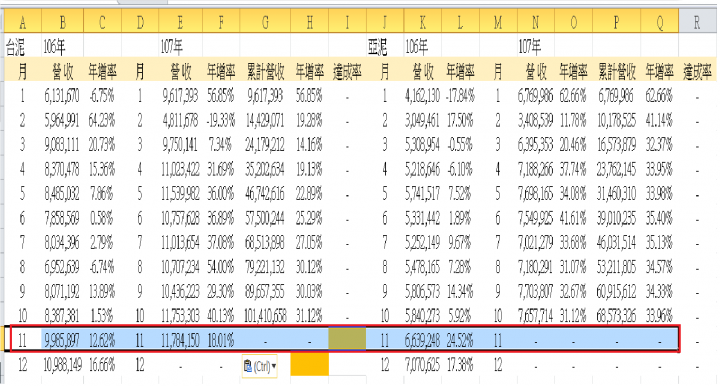This screenshot has height=386, width=720.
Task: Select cell showing 46,031,514
Action: 616,242
